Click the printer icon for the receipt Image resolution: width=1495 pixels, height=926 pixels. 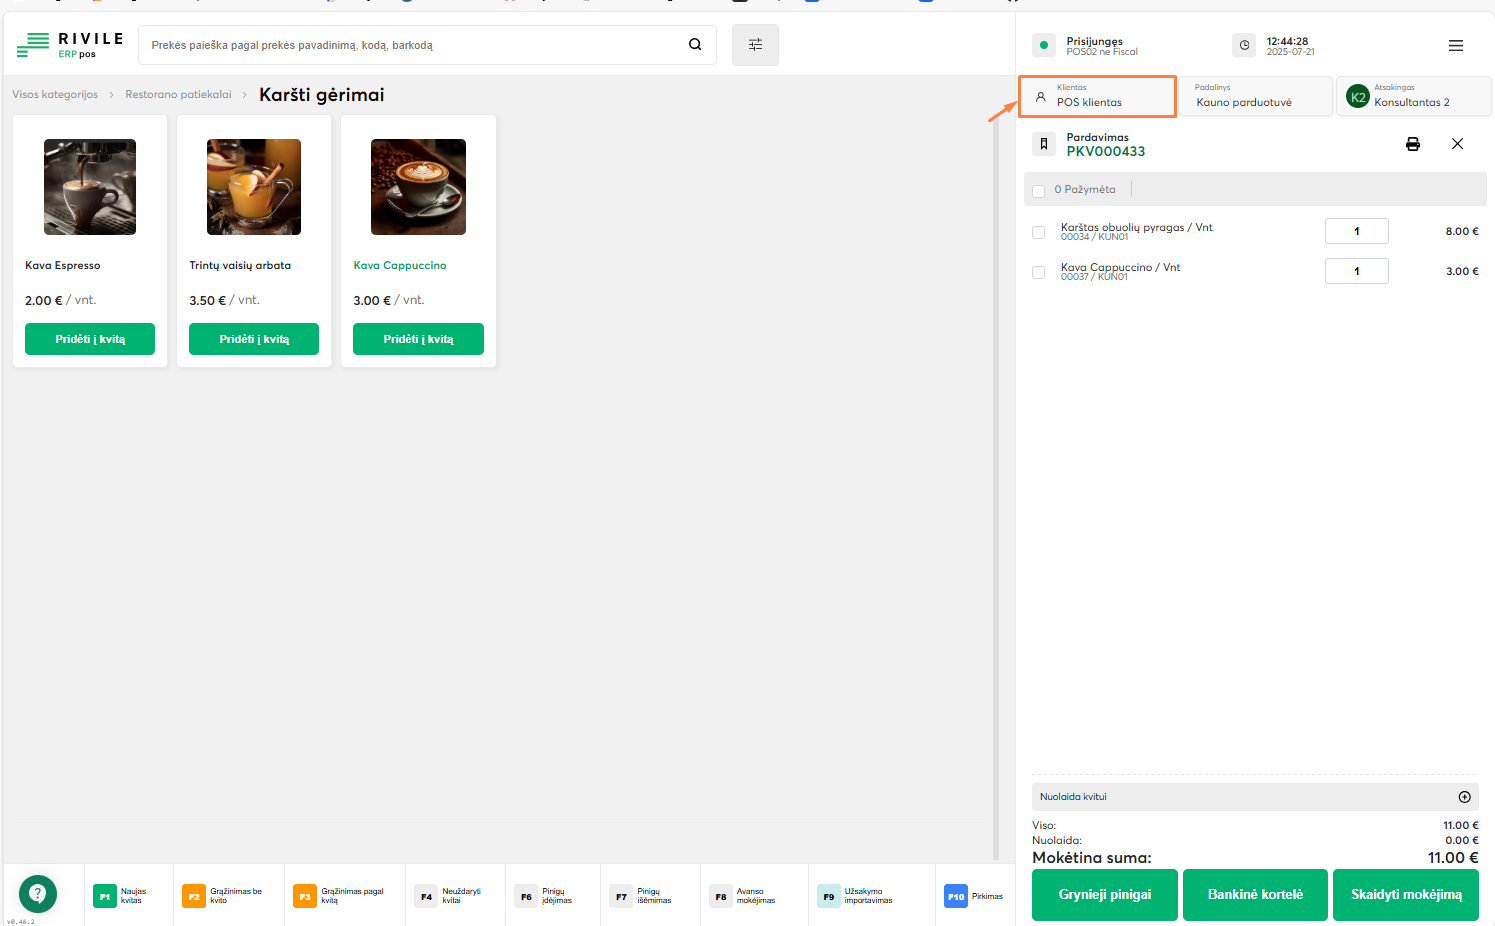coord(1412,144)
